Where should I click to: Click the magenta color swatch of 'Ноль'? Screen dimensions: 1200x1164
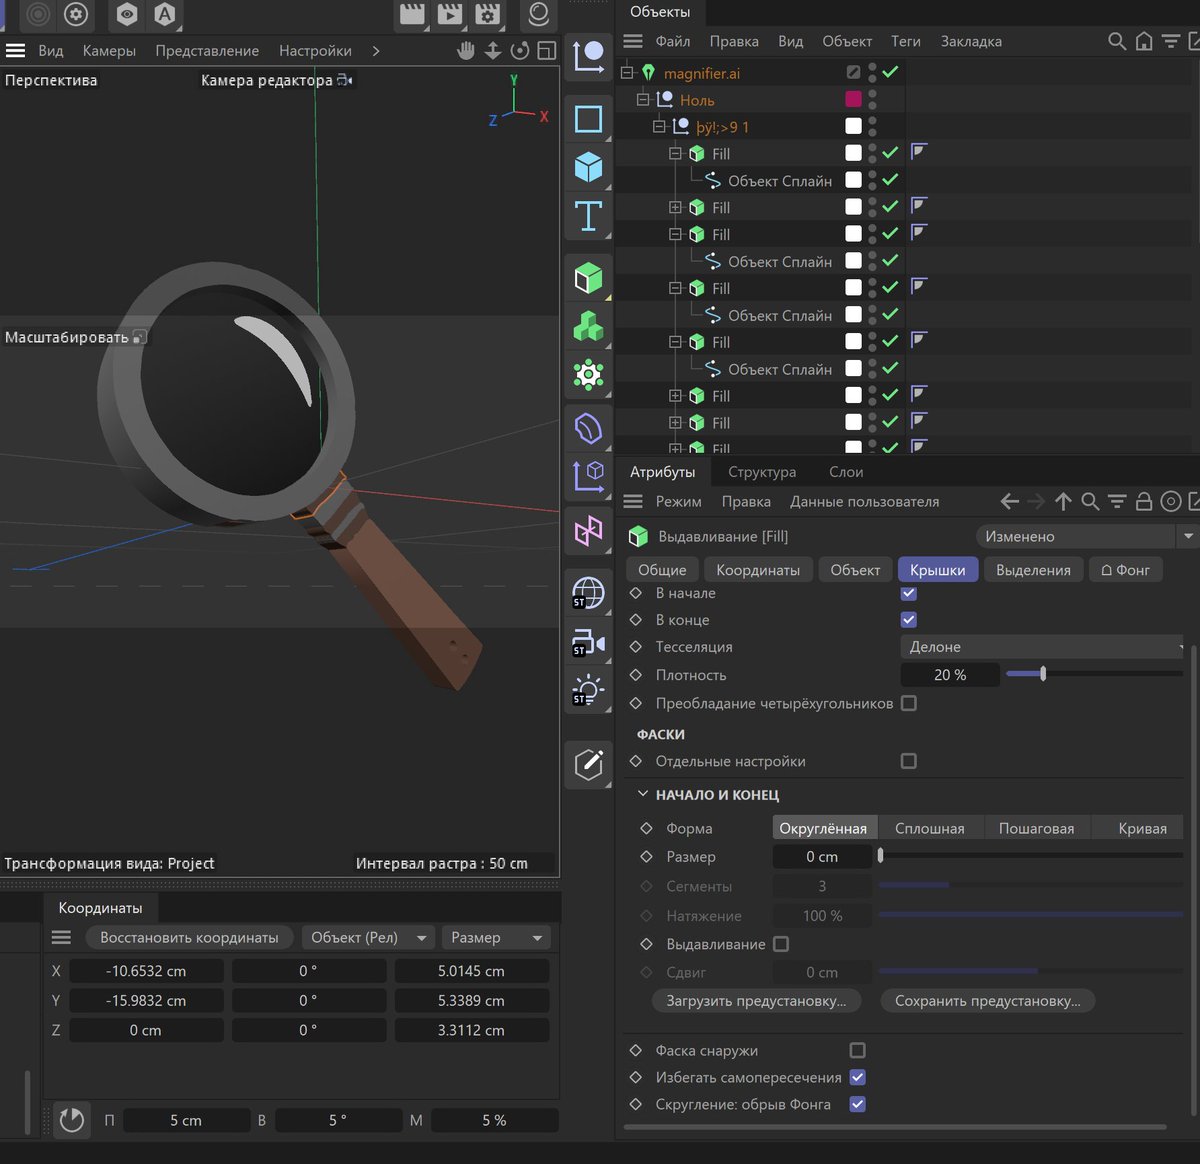pyautogui.click(x=853, y=99)
